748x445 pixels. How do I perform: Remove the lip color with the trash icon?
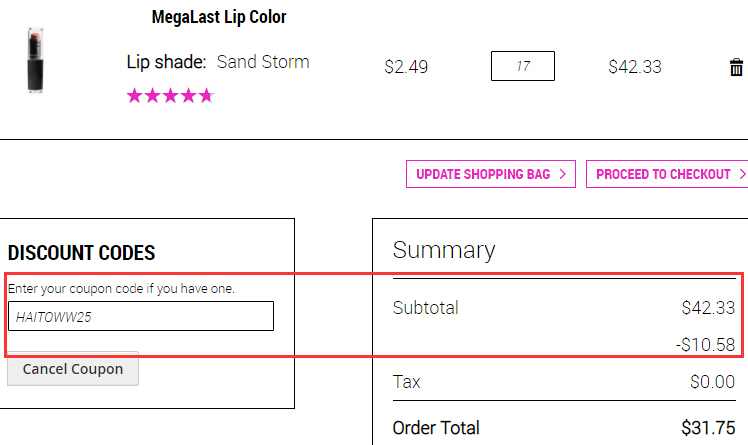coord(736,67)
